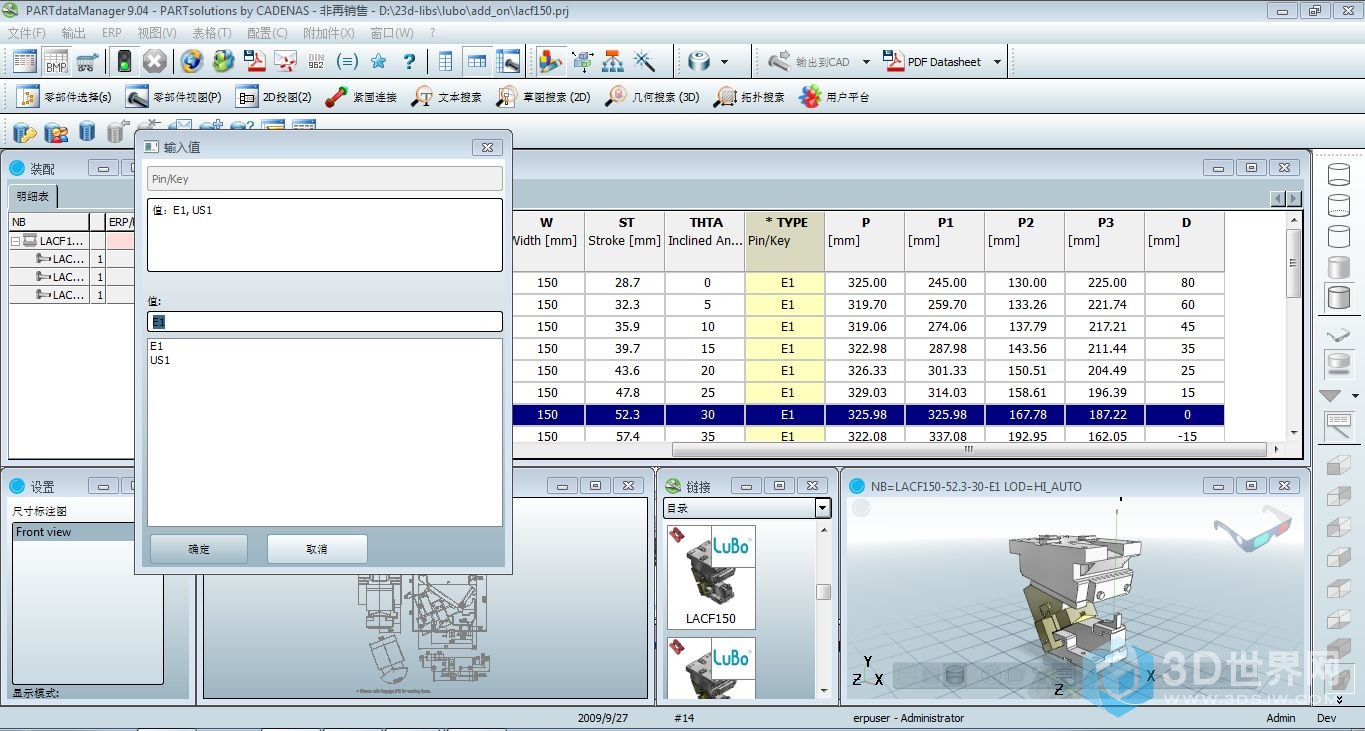Image resolution: width=1365 pixels, height=731 pixels.
Task: Open 2D投图(2) projection view
Action: coord(274,97)
